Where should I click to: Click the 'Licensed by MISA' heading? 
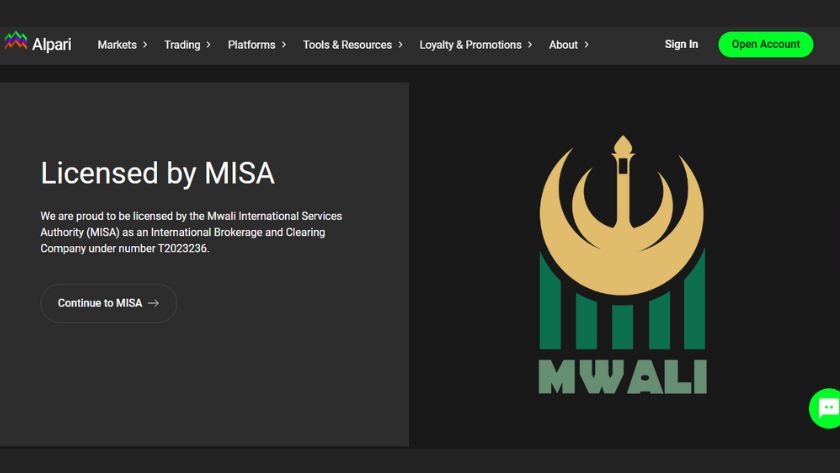pos(158,174)
